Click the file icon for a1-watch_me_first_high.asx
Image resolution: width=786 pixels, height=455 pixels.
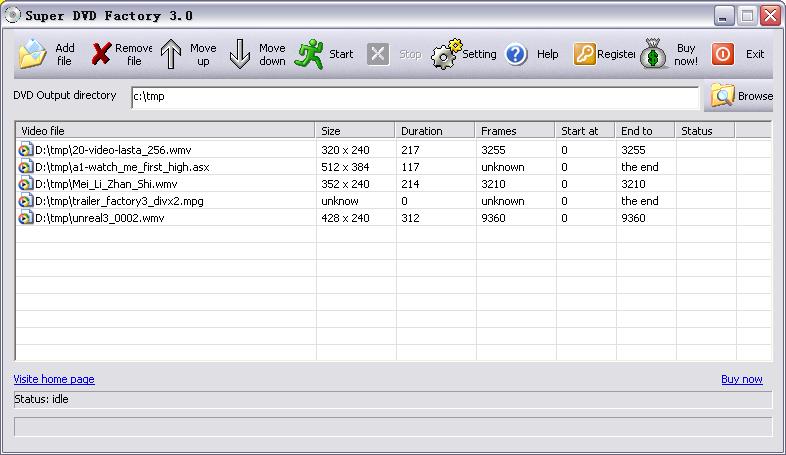point(25,167)
